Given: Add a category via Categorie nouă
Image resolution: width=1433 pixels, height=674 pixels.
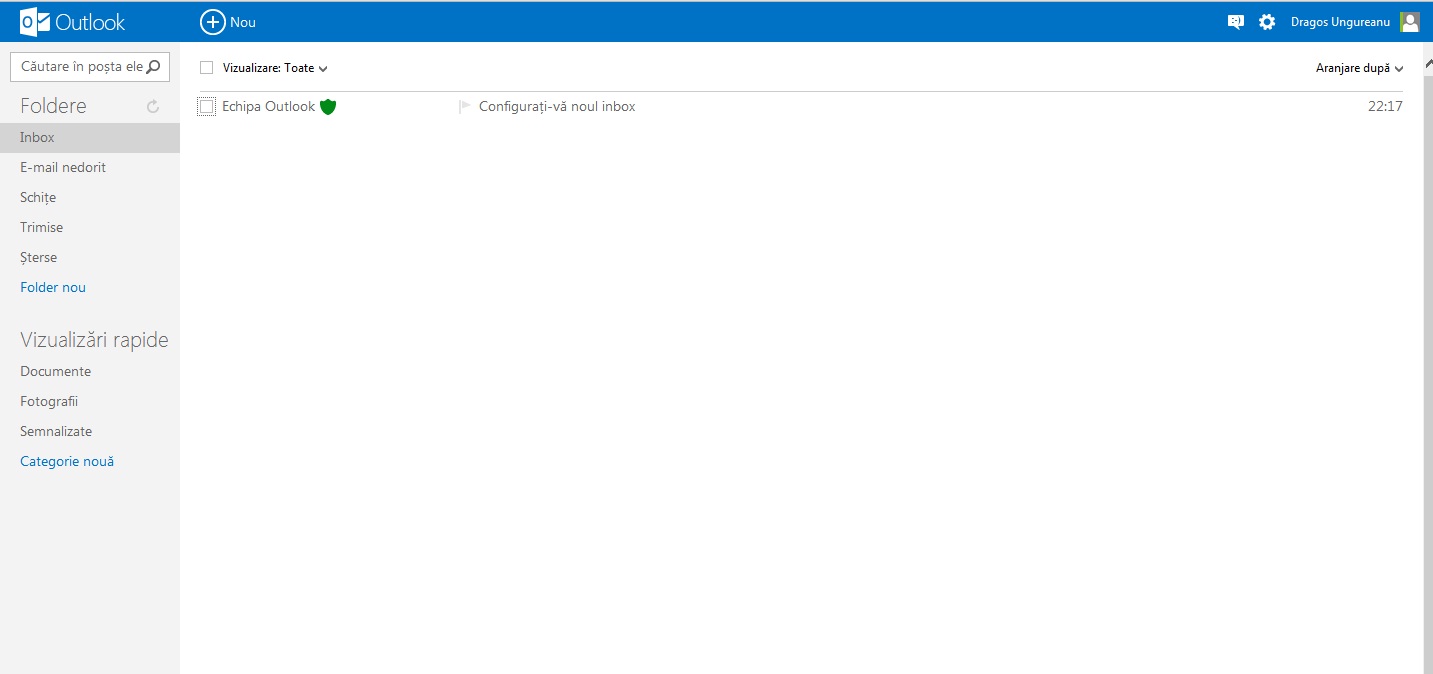Looking at the screenshot, I should tap(67, 461).
